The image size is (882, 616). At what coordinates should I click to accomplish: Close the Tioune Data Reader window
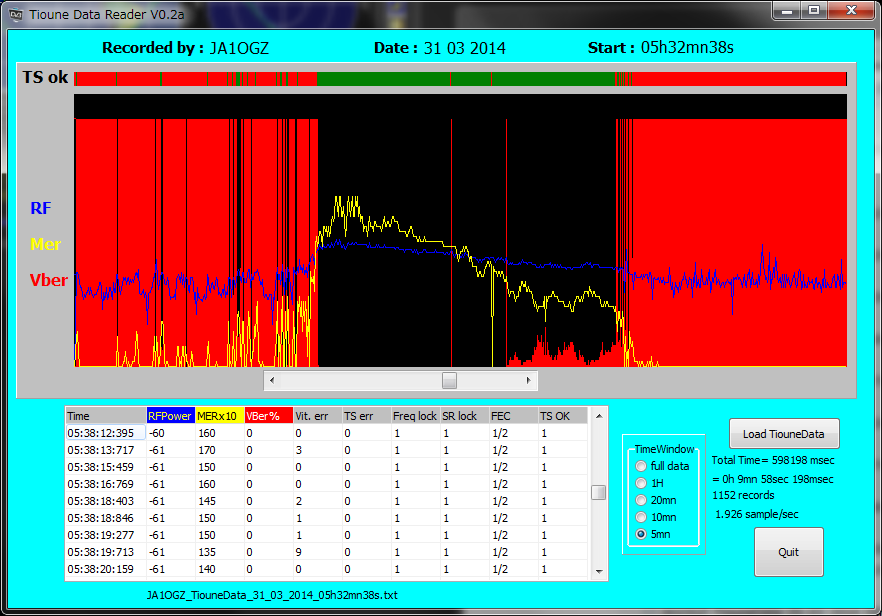[851, 11]
